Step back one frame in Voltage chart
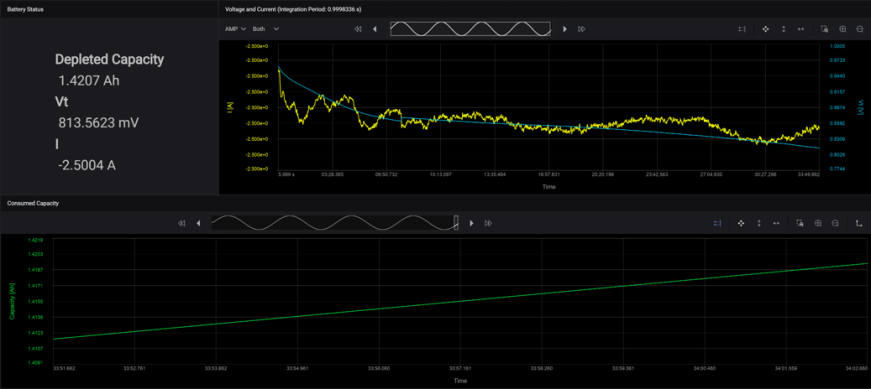Image resolution: width=871 pixels, height=389 pixels. pos(374,29)
